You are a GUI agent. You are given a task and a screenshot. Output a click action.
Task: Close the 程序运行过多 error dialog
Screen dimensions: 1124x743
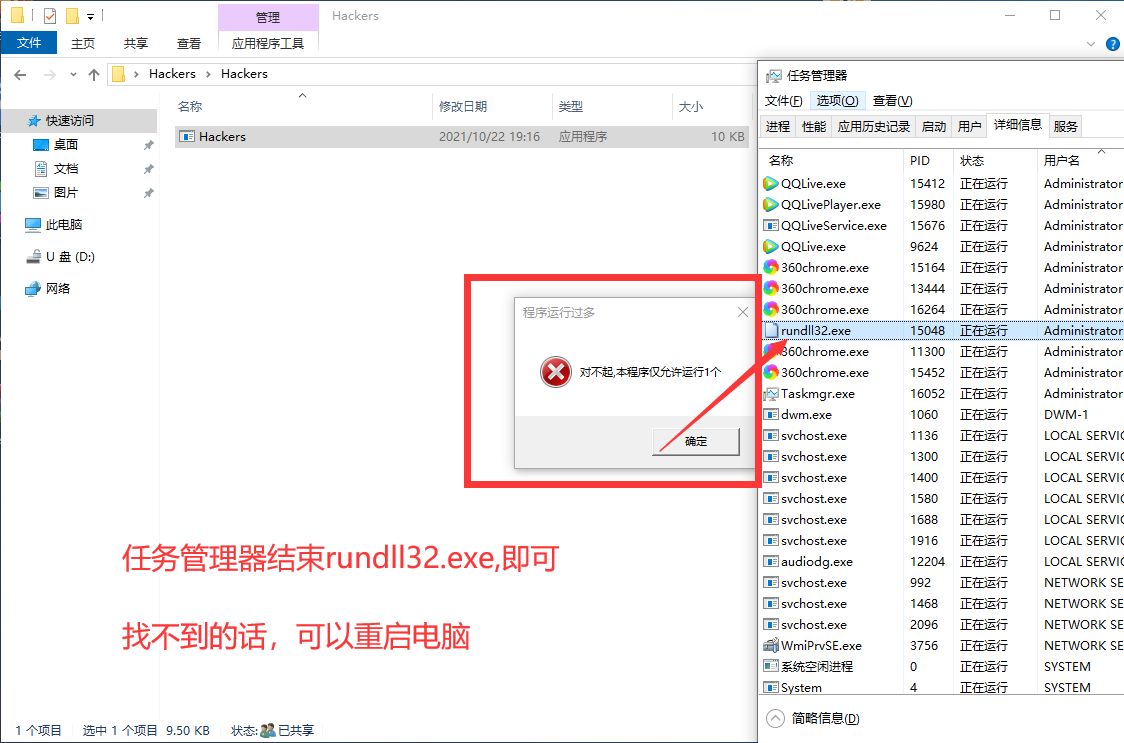pos(741,312)
